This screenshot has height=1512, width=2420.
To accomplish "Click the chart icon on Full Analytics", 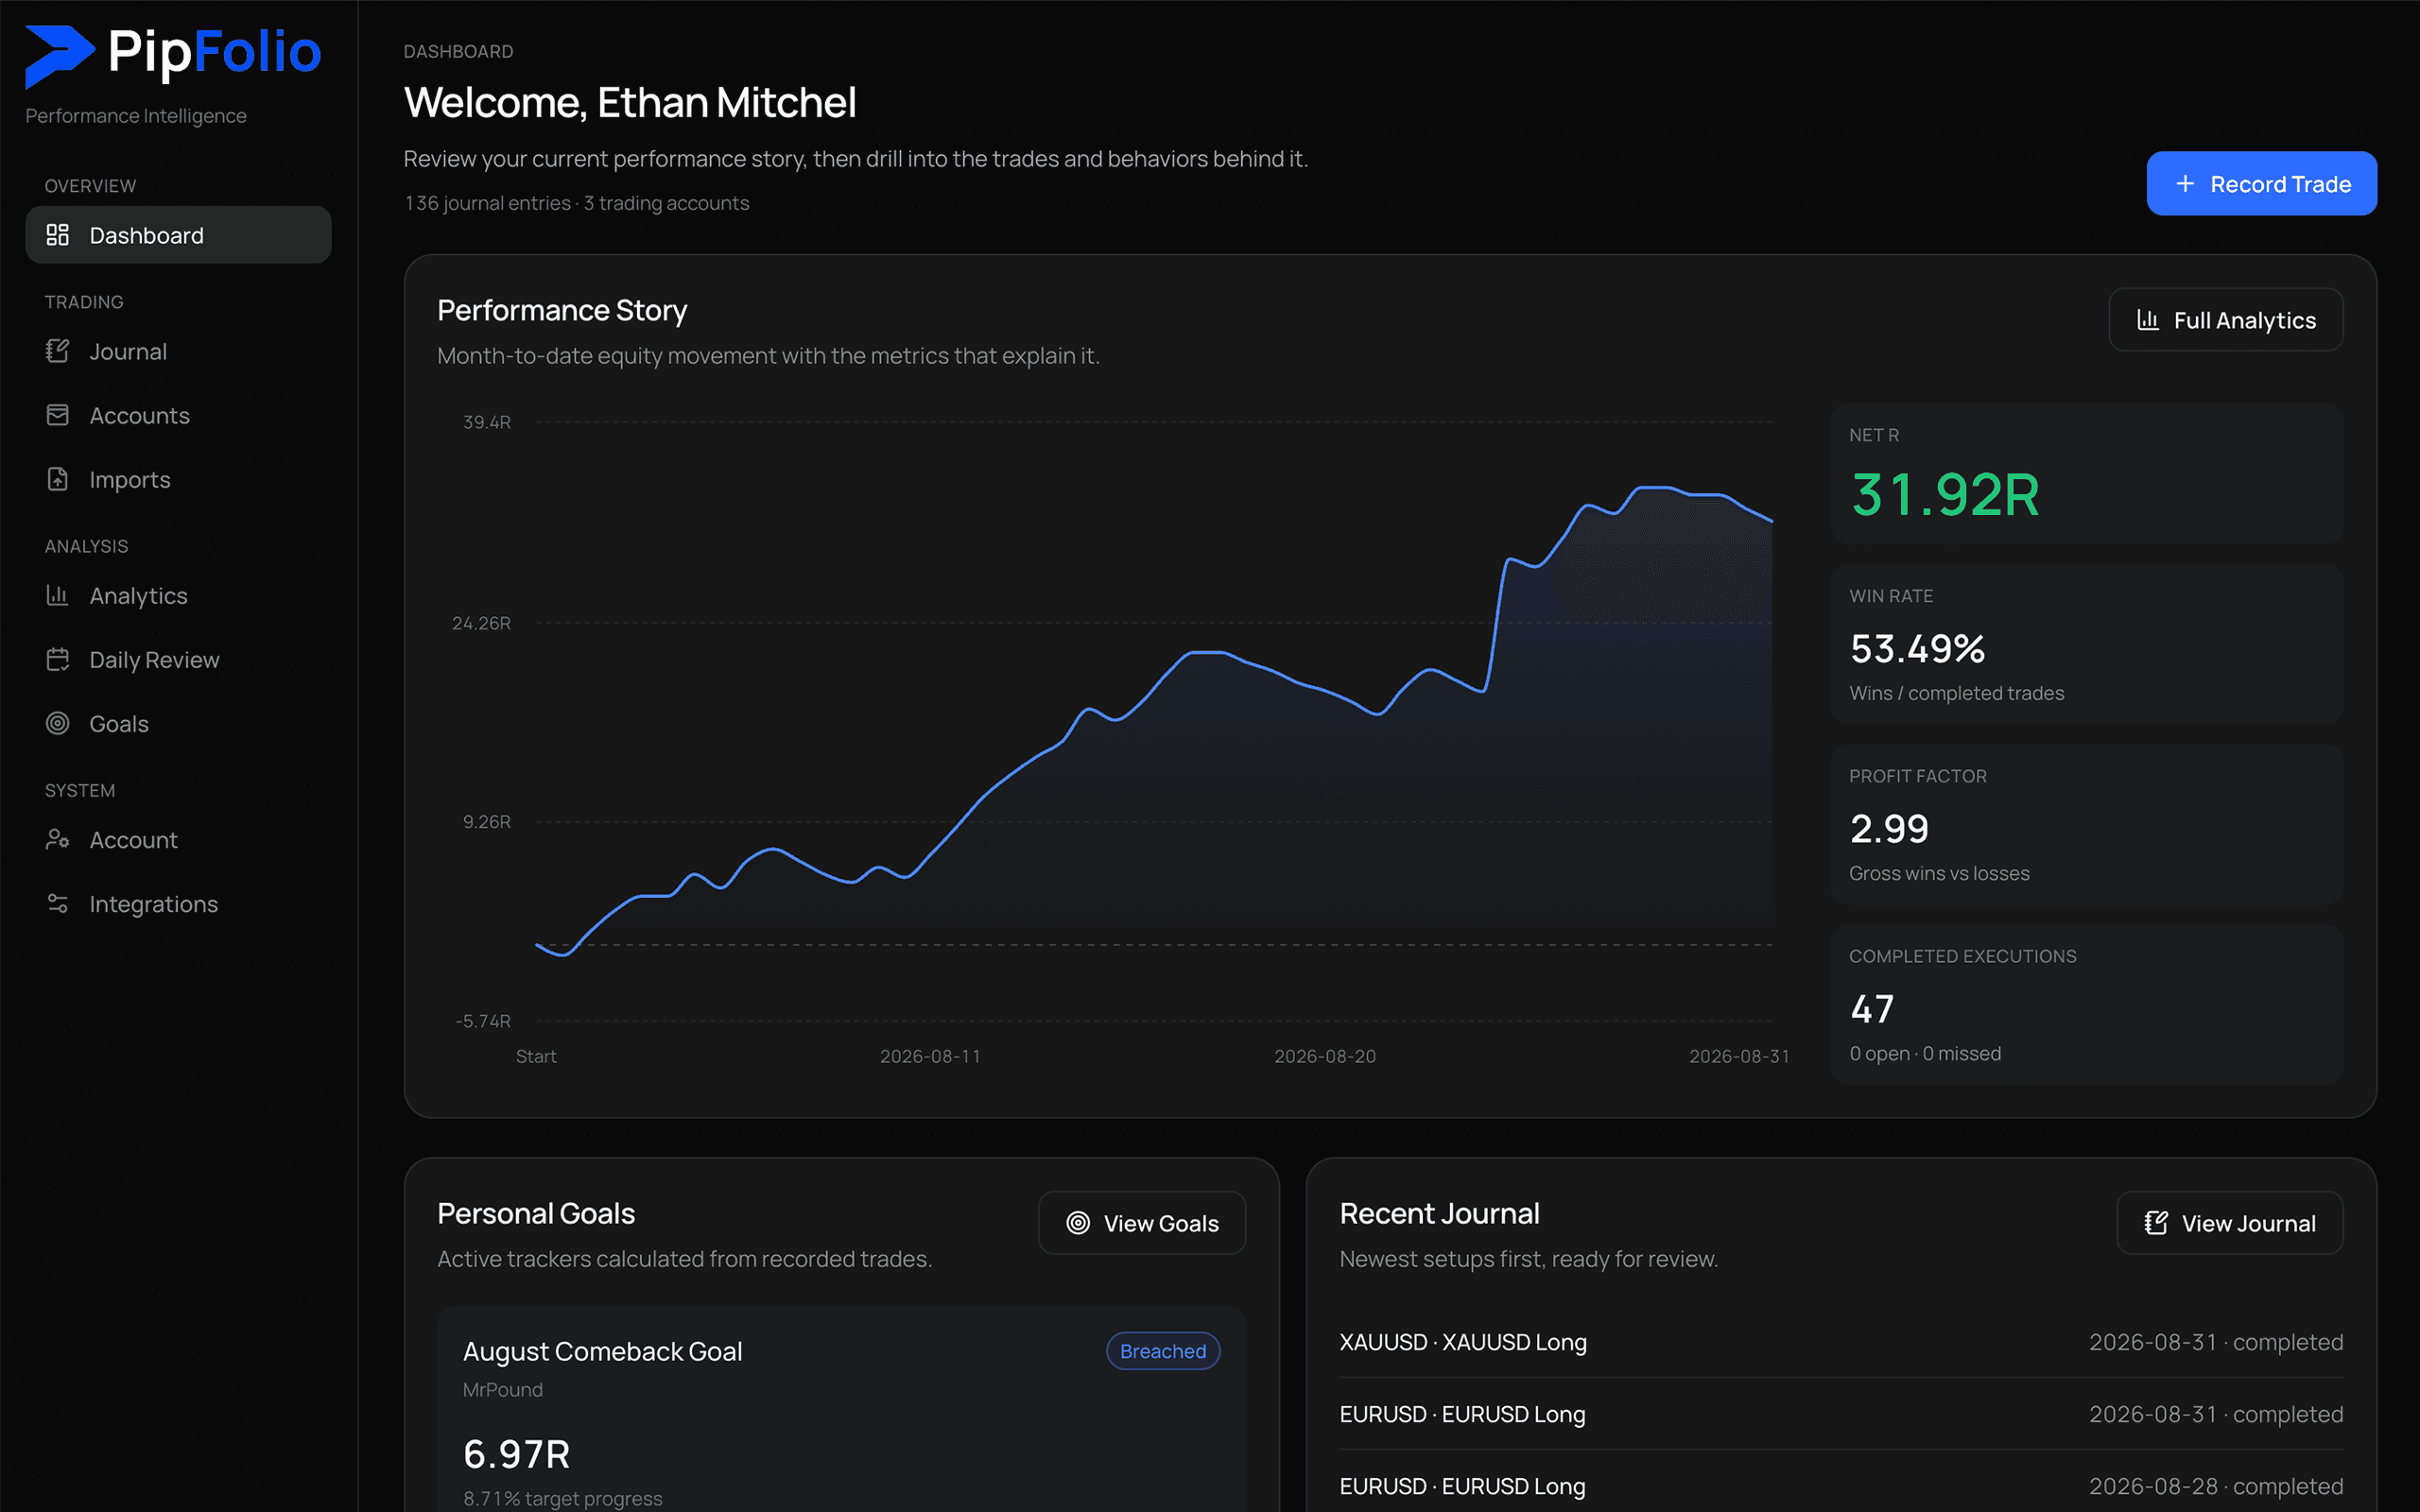I will click(x=2147, y=320).
